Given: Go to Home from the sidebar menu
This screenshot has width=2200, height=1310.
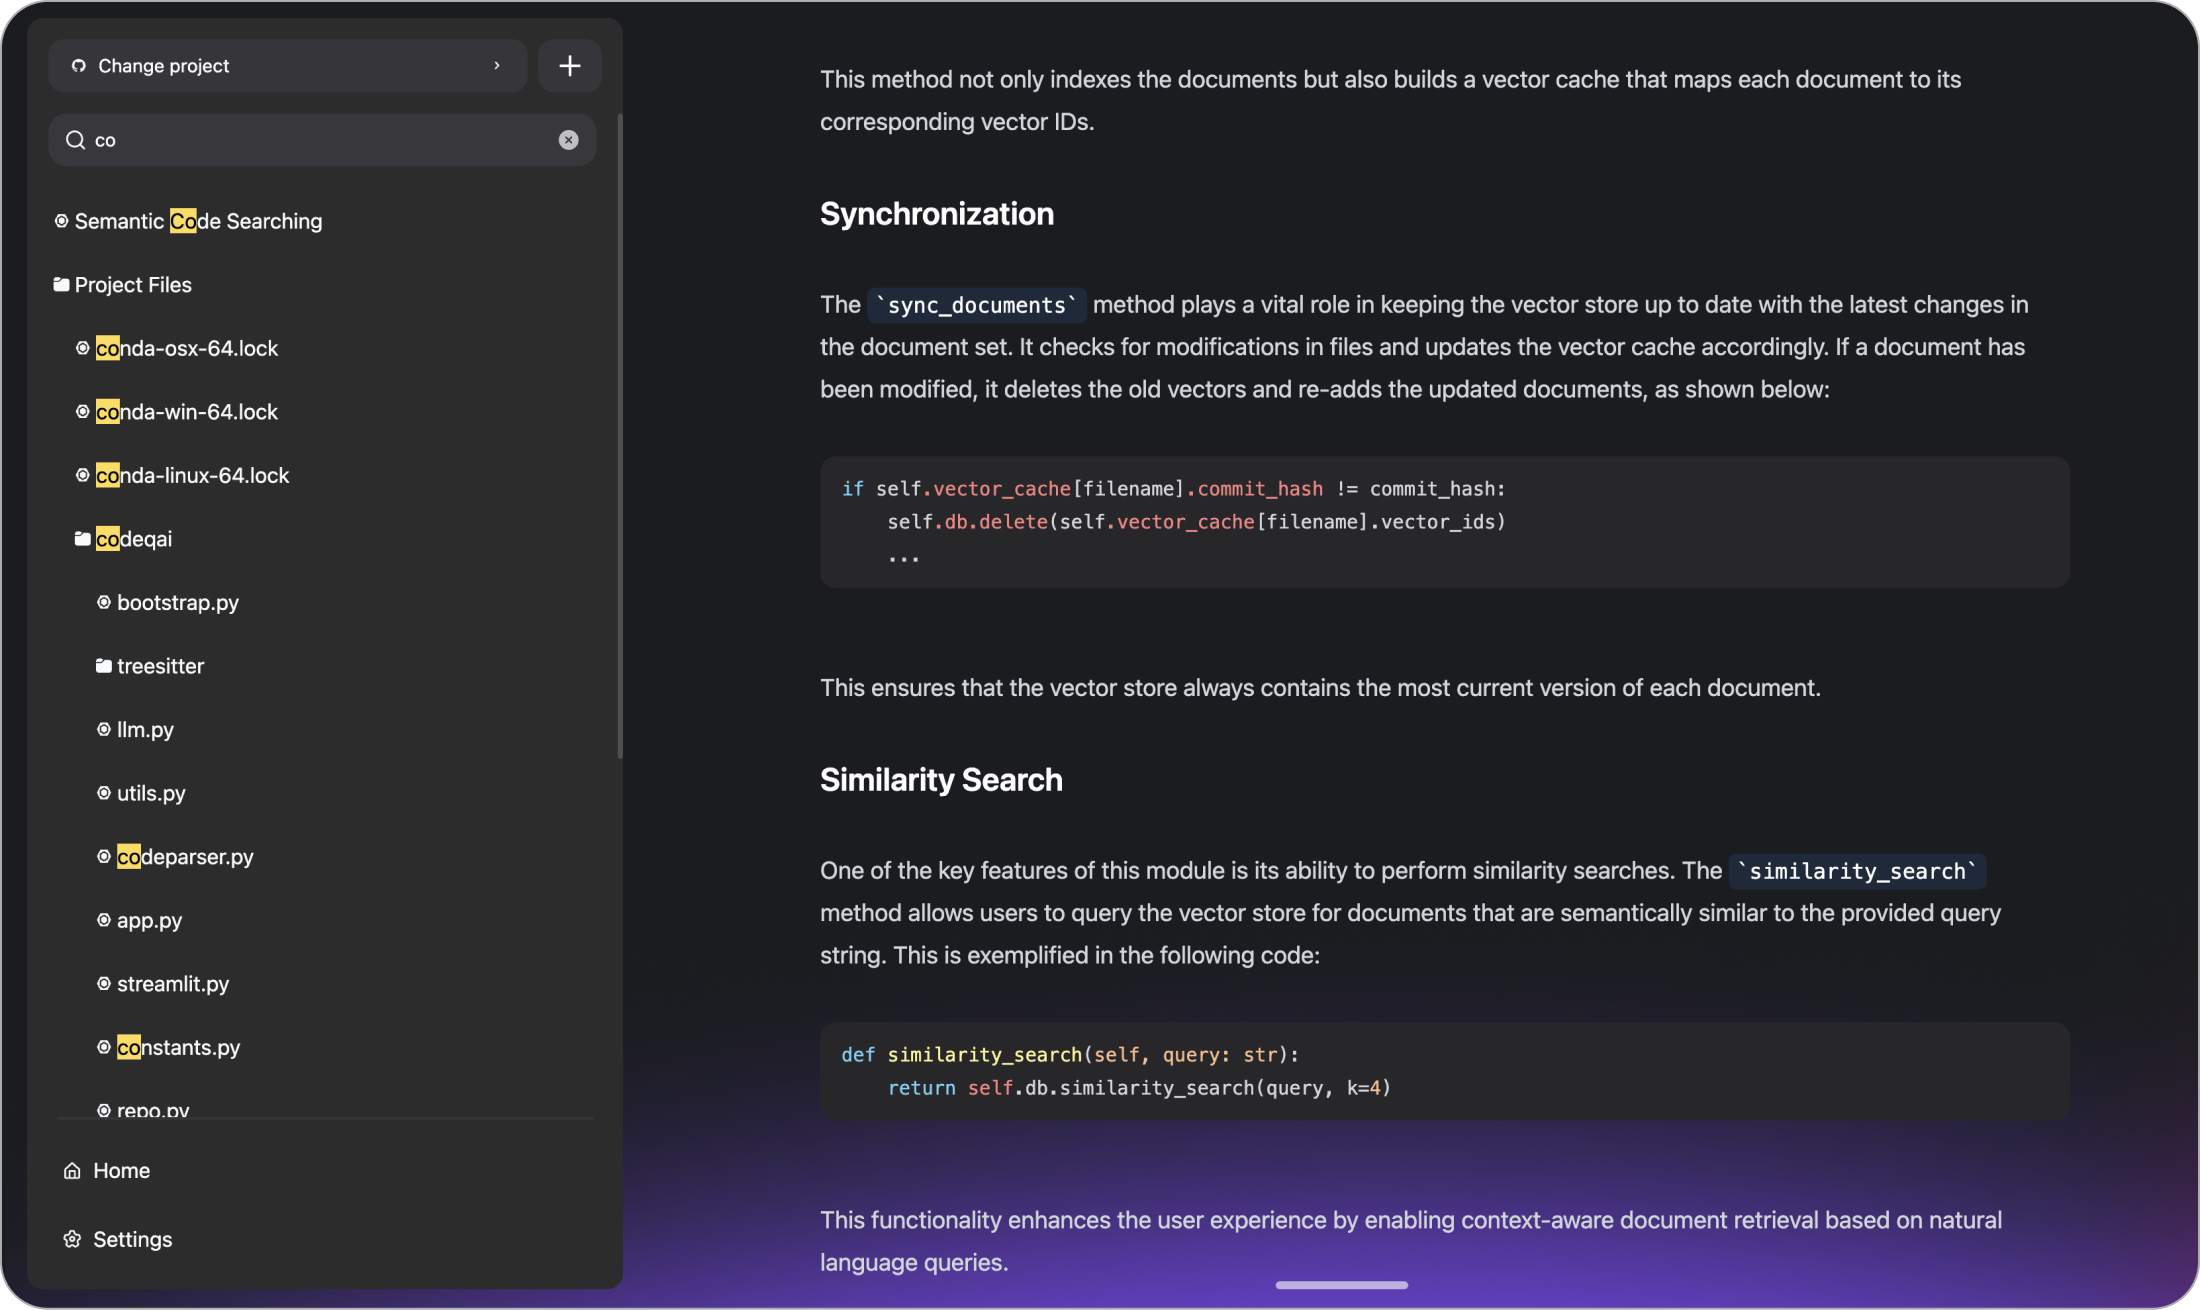Looking at the screenshot, I should 120,1170.
